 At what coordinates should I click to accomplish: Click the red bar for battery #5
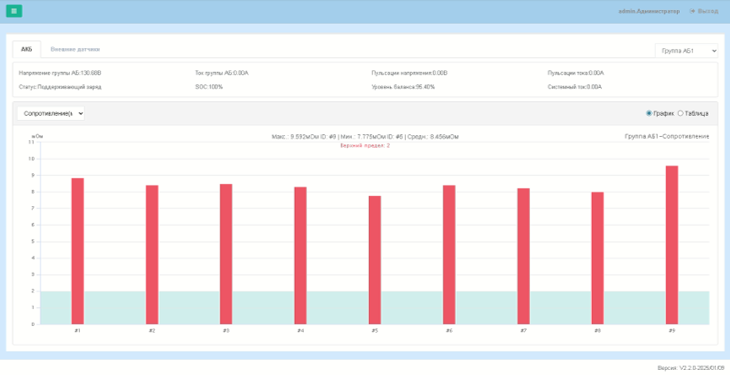375,260
